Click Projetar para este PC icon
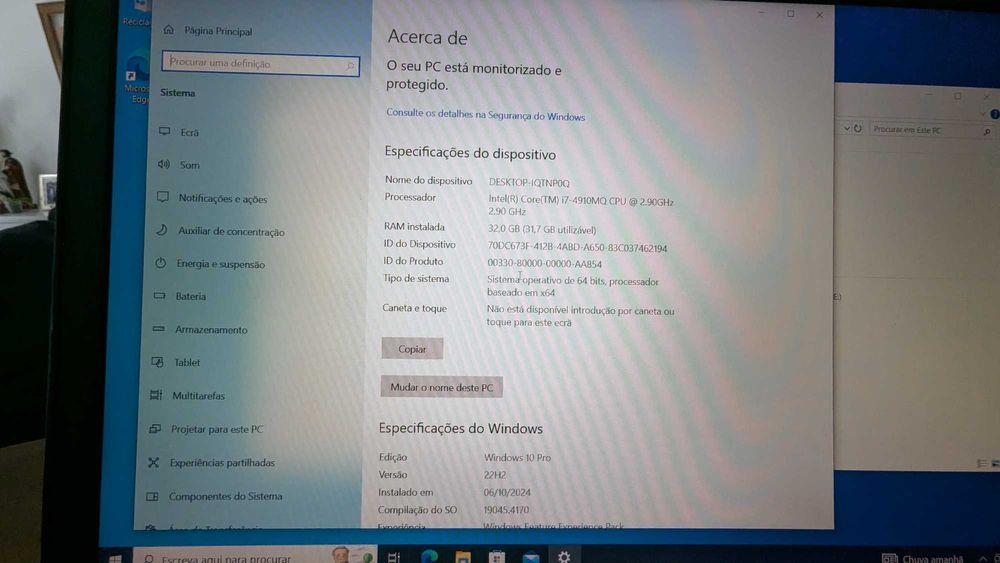The image size is (1000, 563). pos(154,428)
